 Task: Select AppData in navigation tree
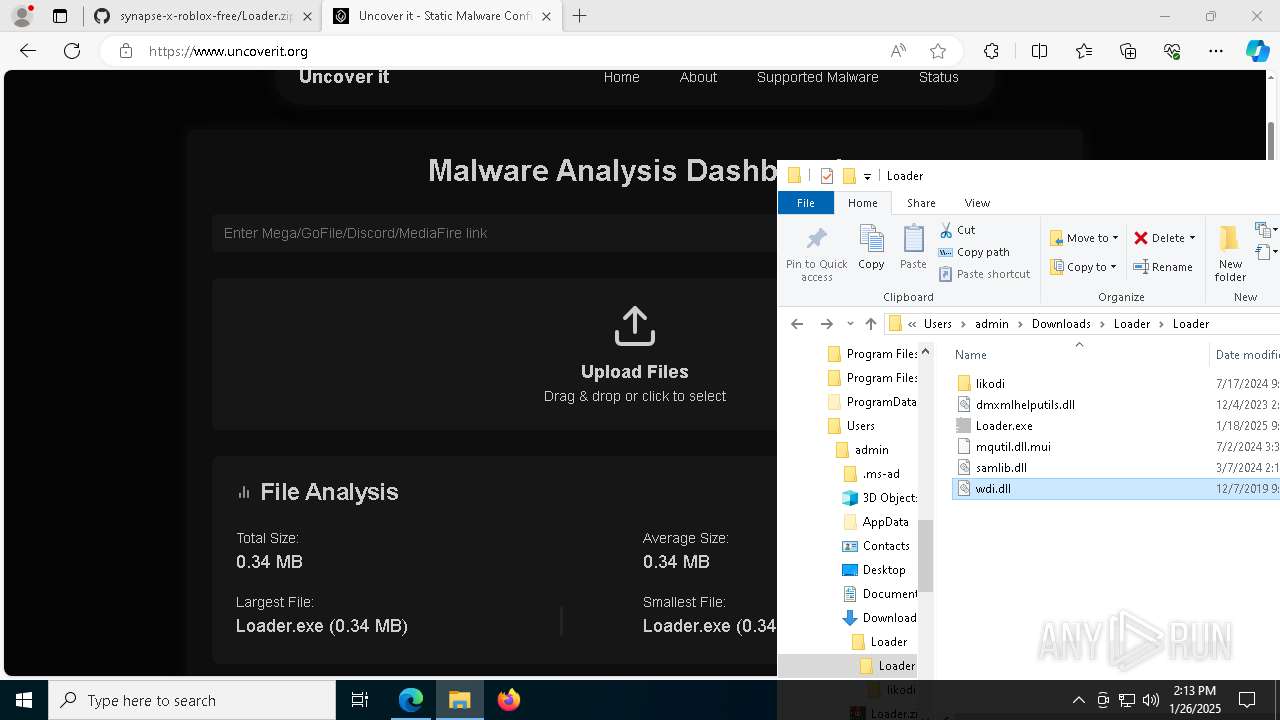click(x=885, y=522)
